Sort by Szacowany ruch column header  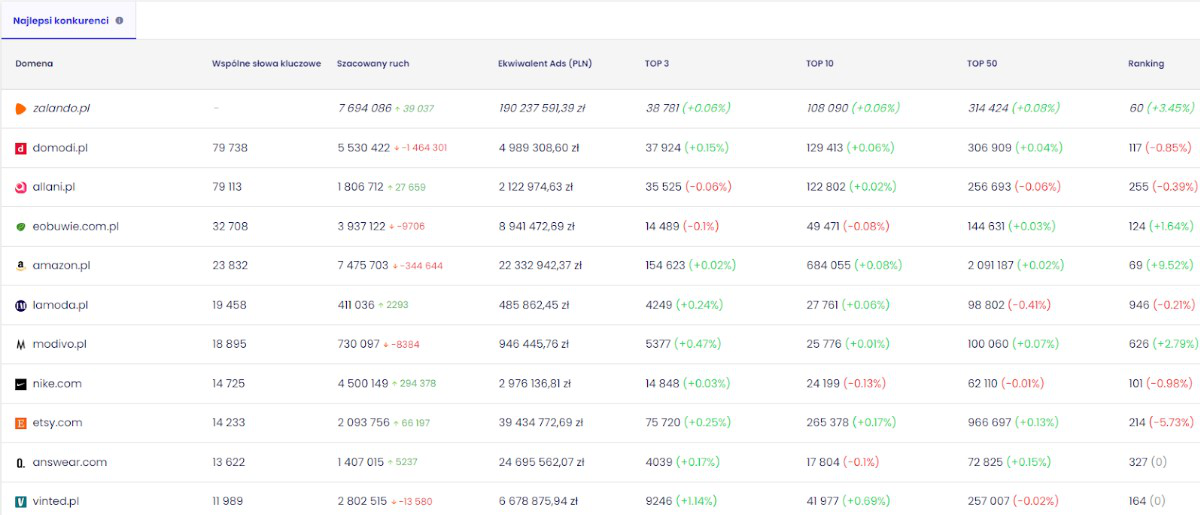373,64
